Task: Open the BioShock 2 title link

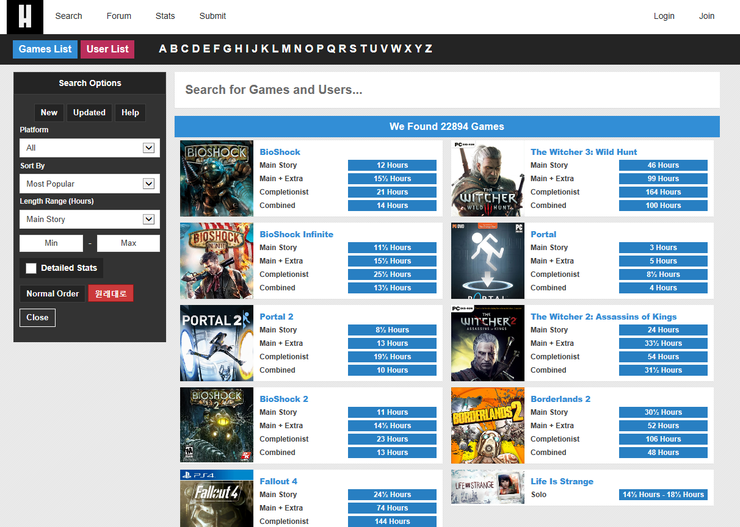Action: [284, 399]
